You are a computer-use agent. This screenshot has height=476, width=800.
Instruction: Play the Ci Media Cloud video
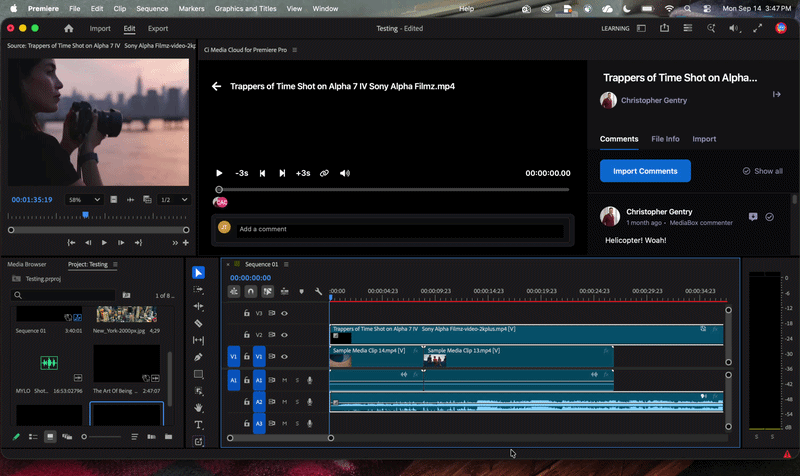[219, 173]
